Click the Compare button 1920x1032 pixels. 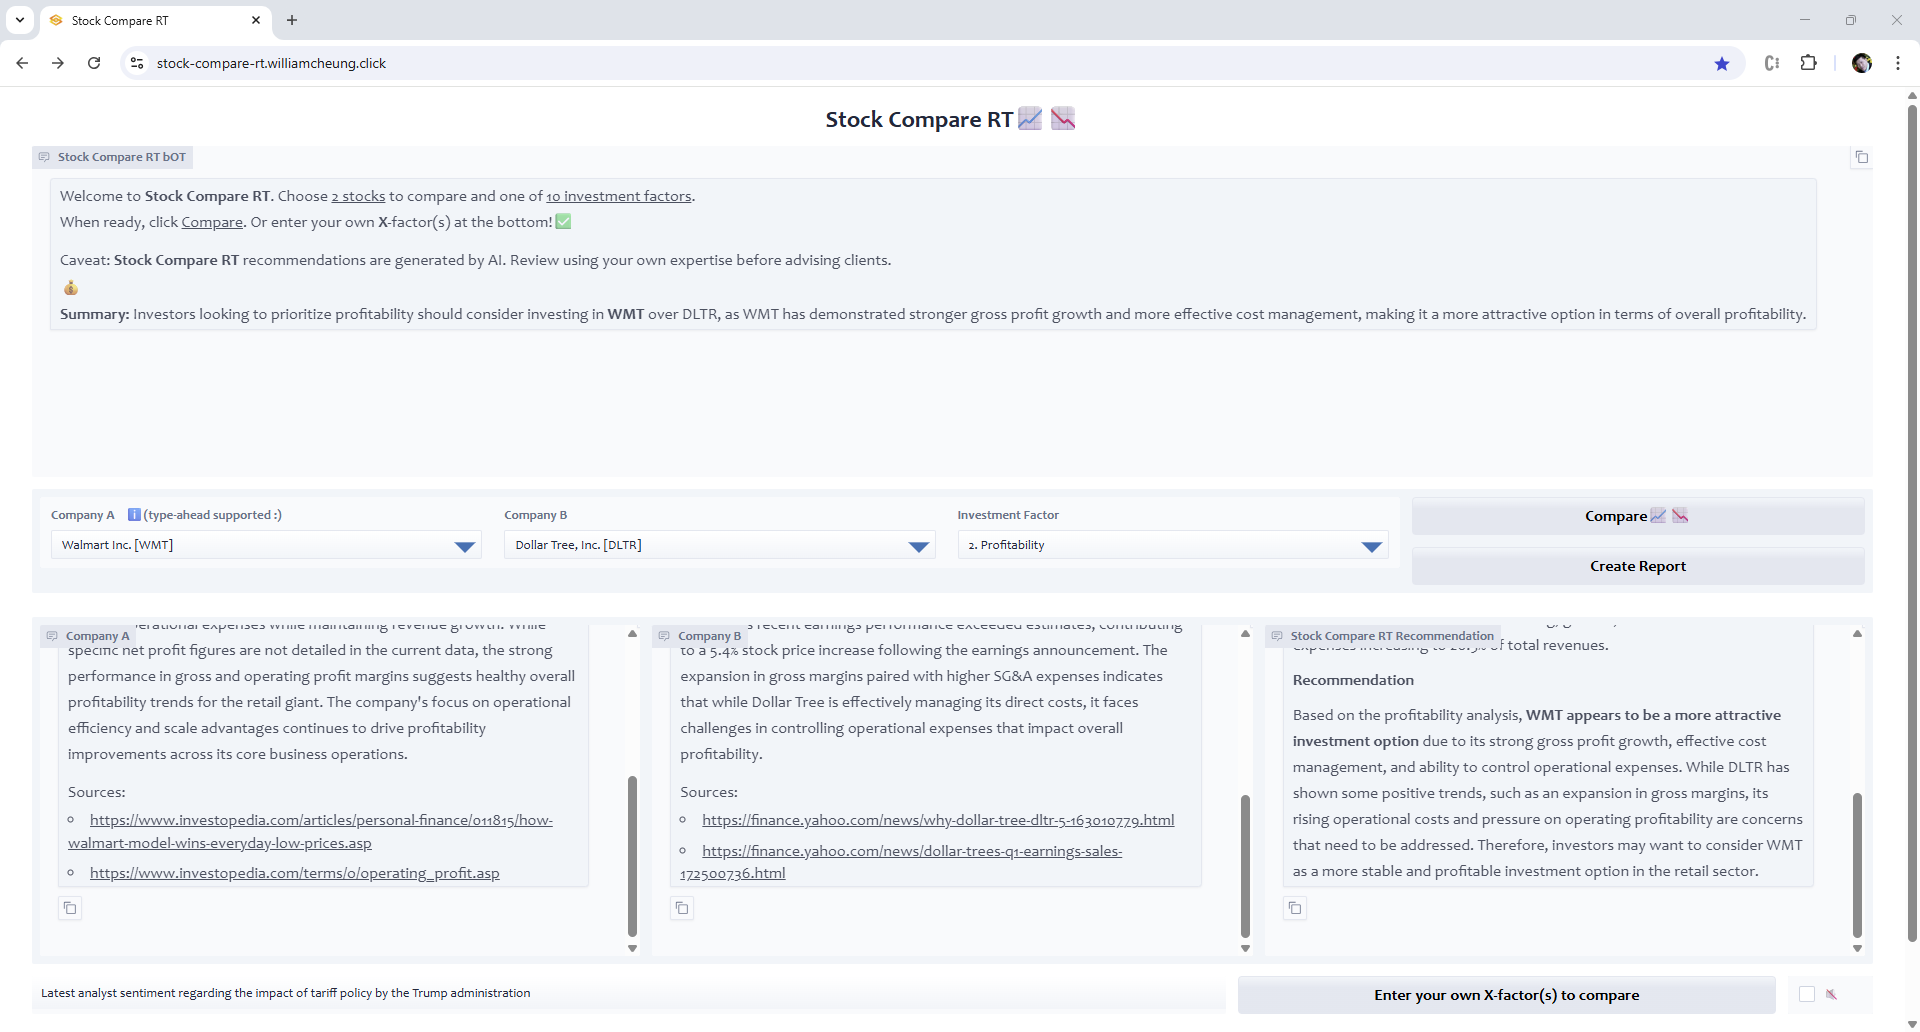click(1638, 516)
